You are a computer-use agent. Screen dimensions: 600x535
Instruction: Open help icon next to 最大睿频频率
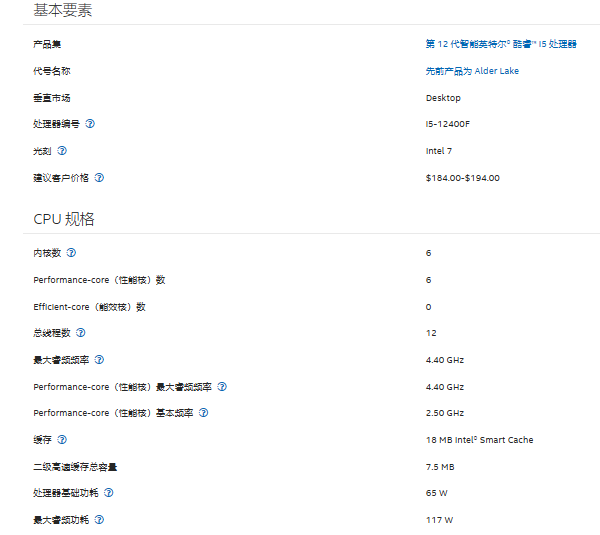pos(99,360)
